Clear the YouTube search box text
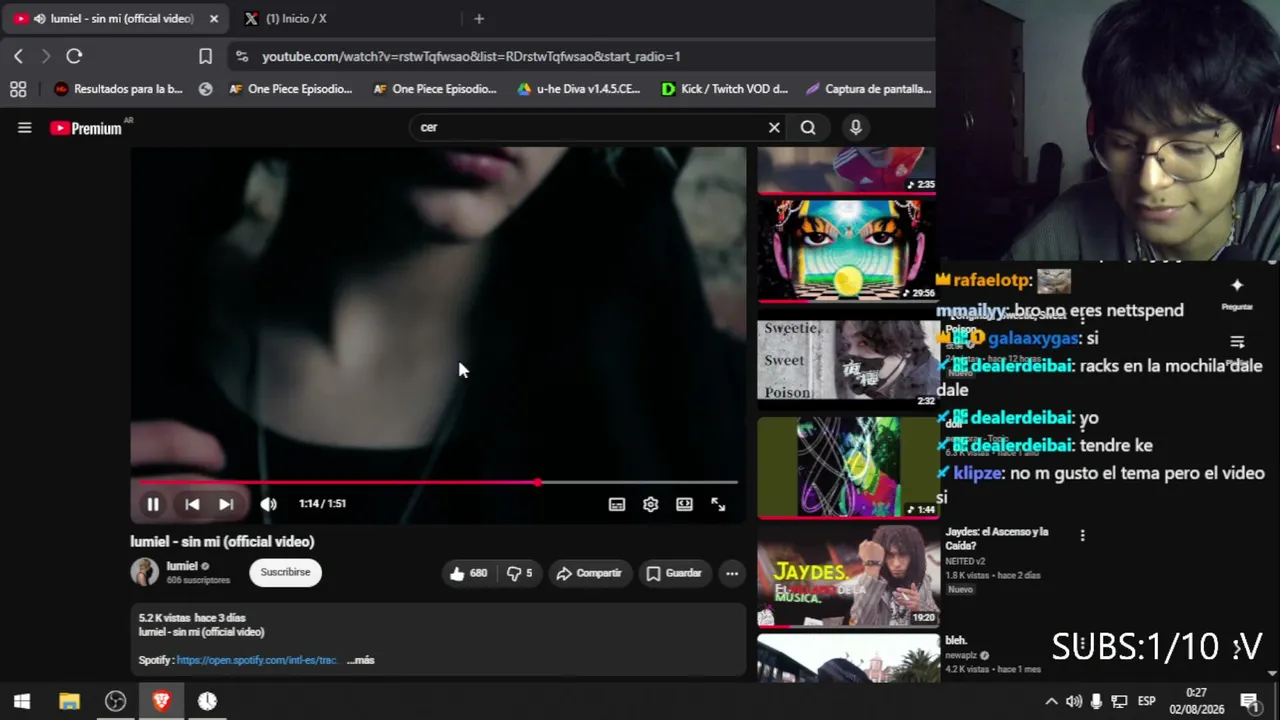Image resolution: width=1280 pixels, height=720 pixels. (774, 128)
